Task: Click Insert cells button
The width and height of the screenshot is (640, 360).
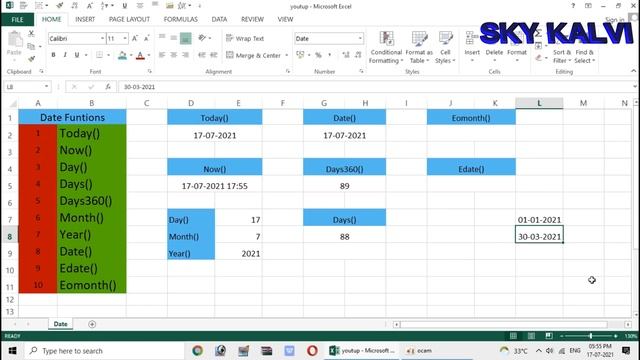Action: 472,47
